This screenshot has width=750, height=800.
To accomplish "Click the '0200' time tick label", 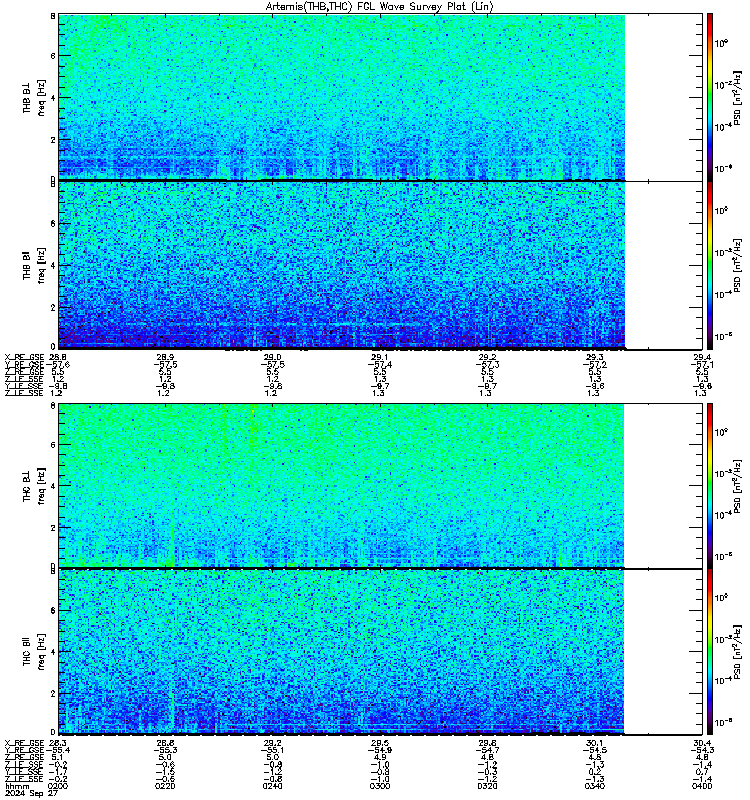I will coord(58,786).
